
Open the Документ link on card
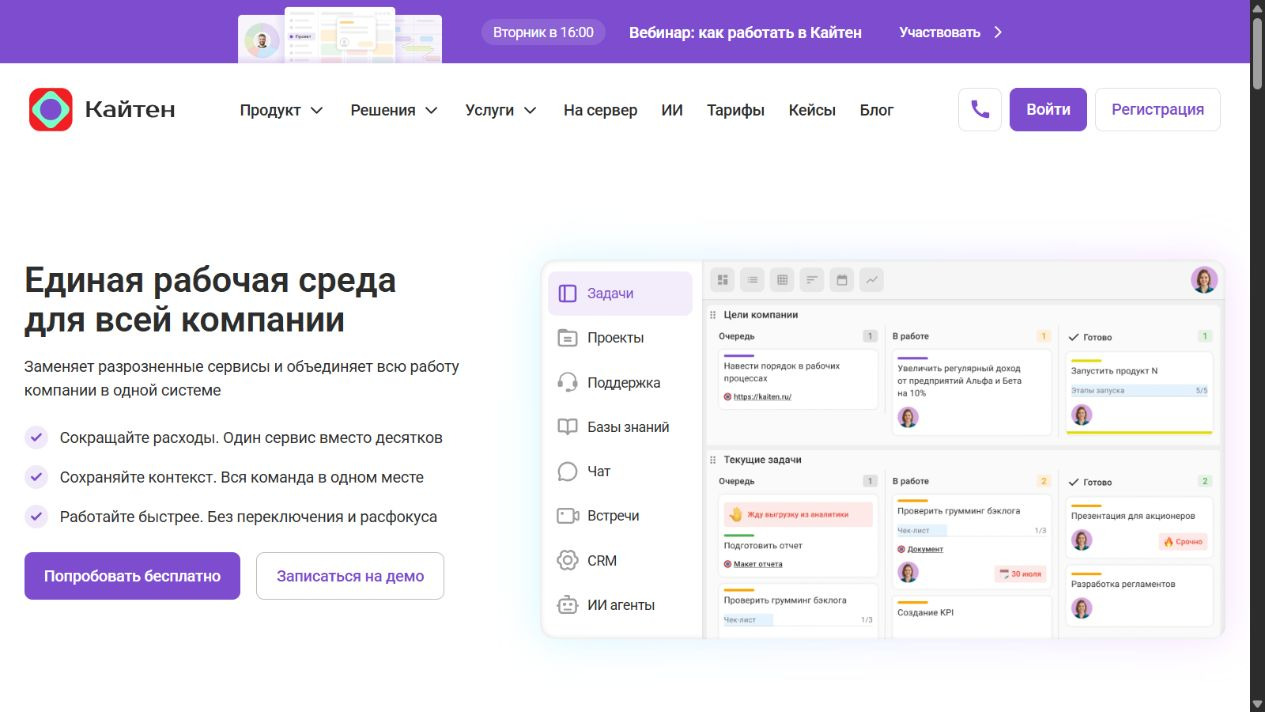tap(925, 549)
